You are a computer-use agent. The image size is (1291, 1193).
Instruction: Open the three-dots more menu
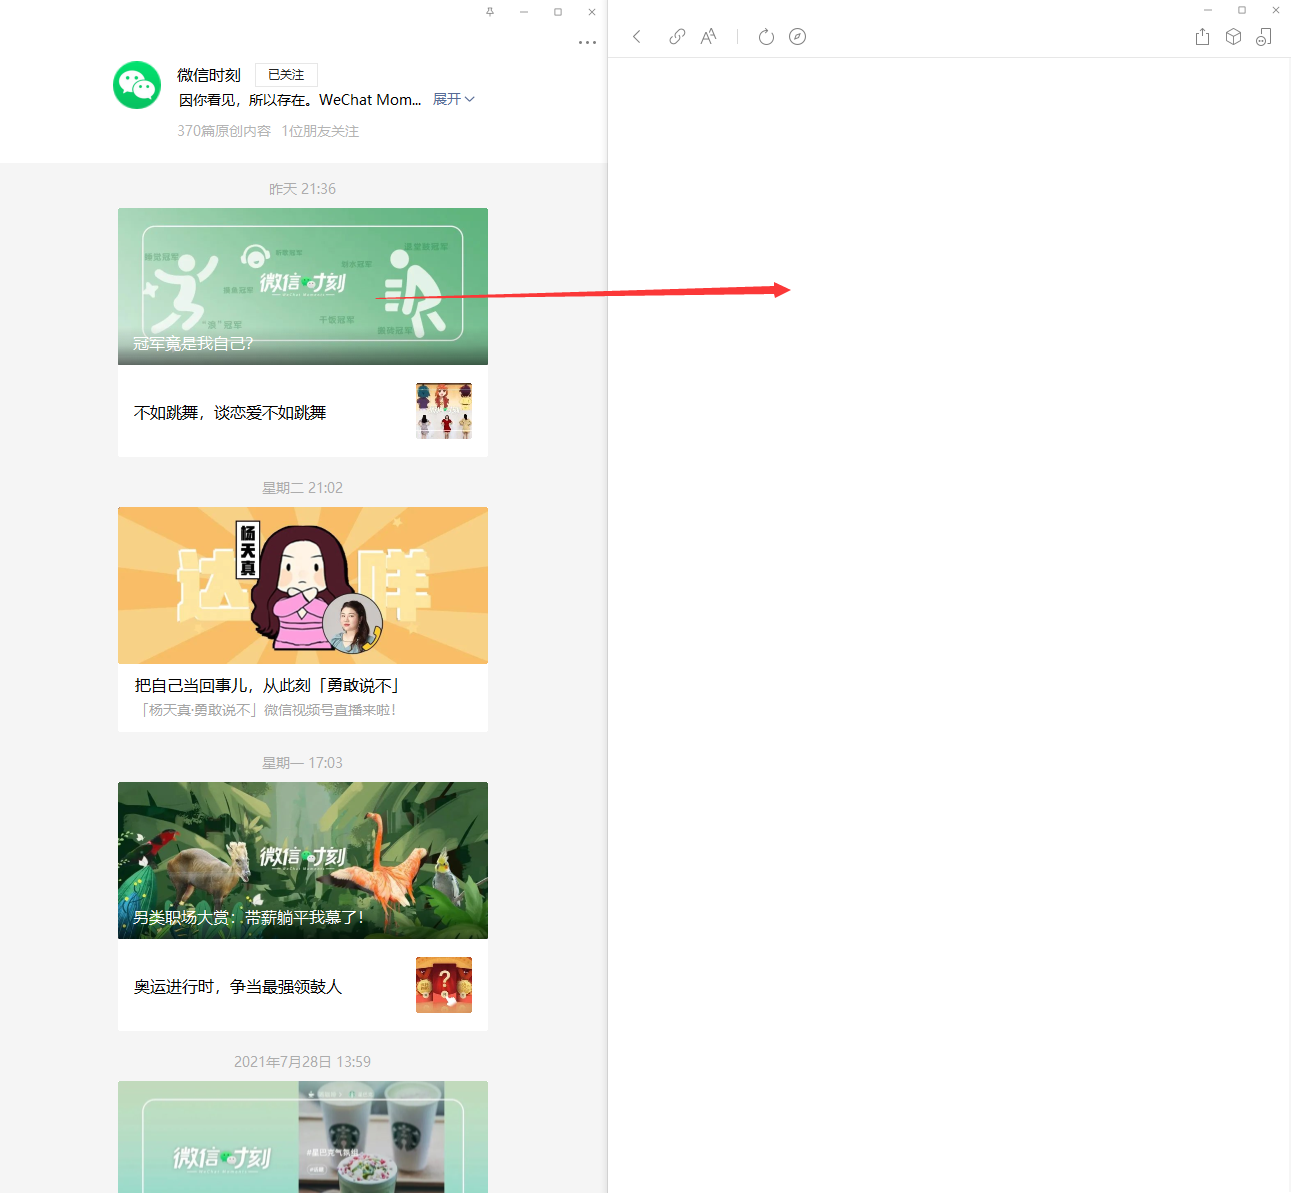[x=587, y=43]
